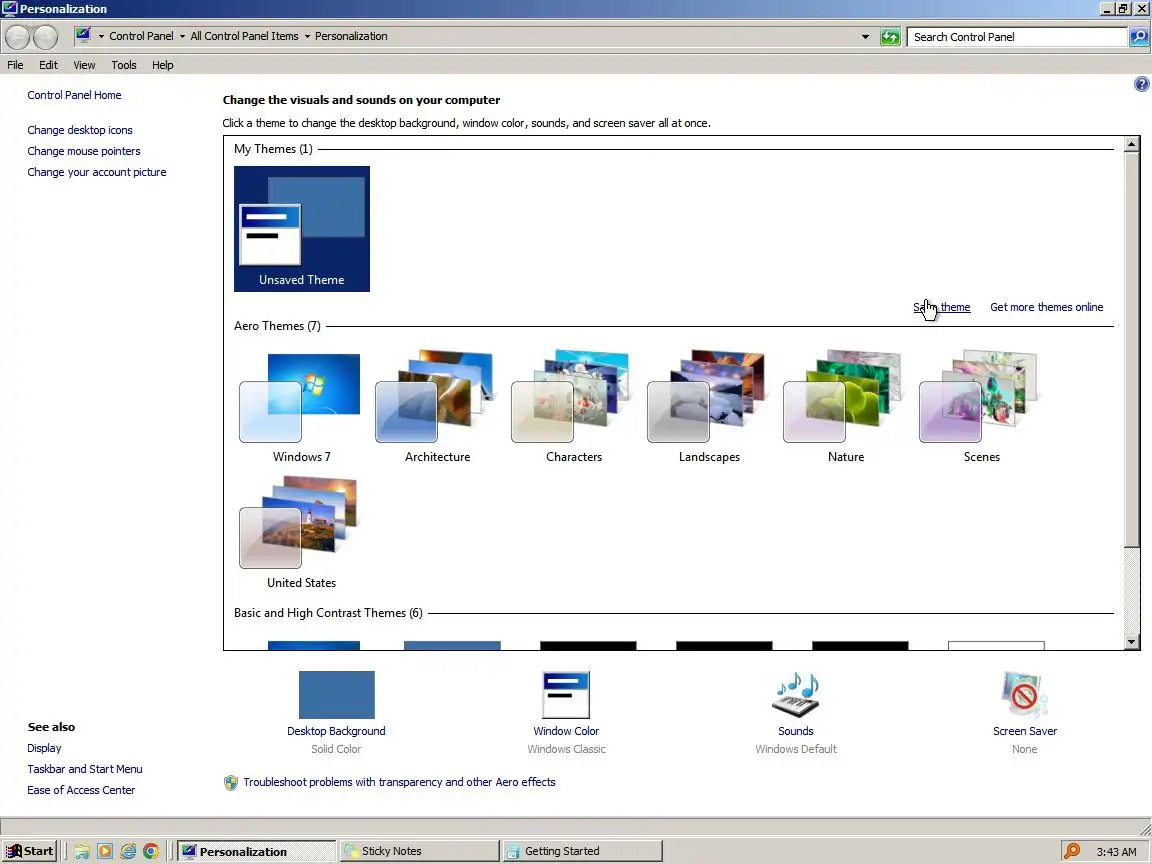
Task: Click theme list scroll up arrow
Action: pos(1131,144)
